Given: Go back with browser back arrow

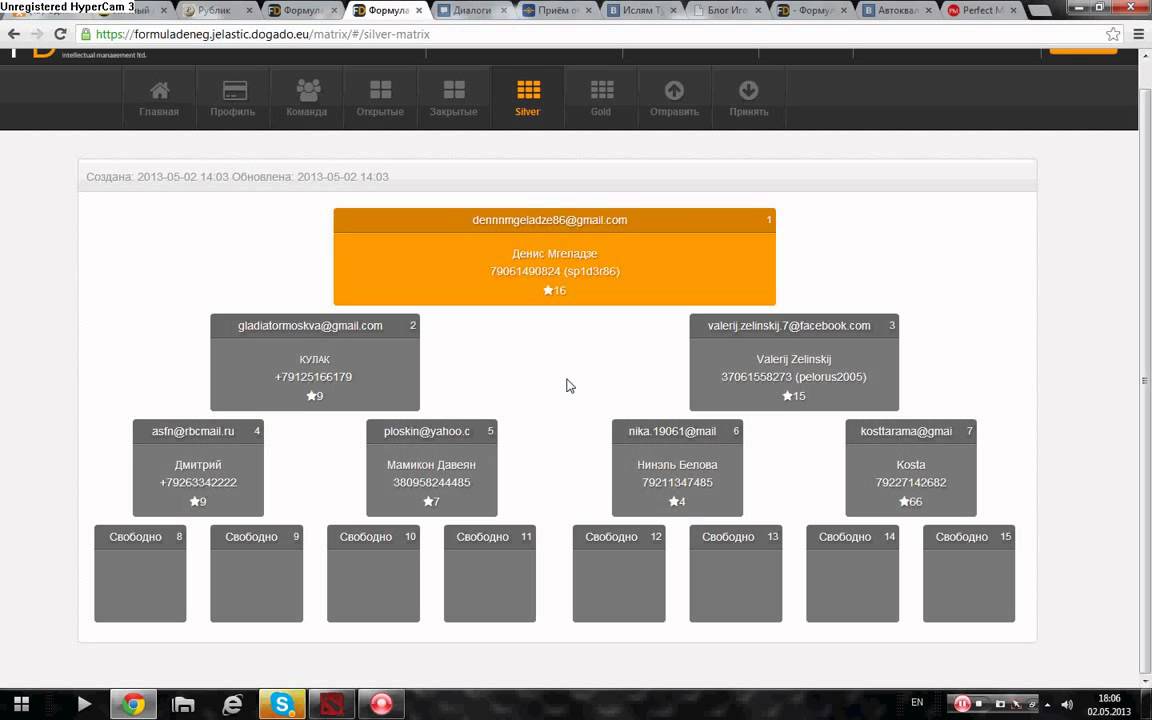Looking at the screenshot, I should [14, 34].
